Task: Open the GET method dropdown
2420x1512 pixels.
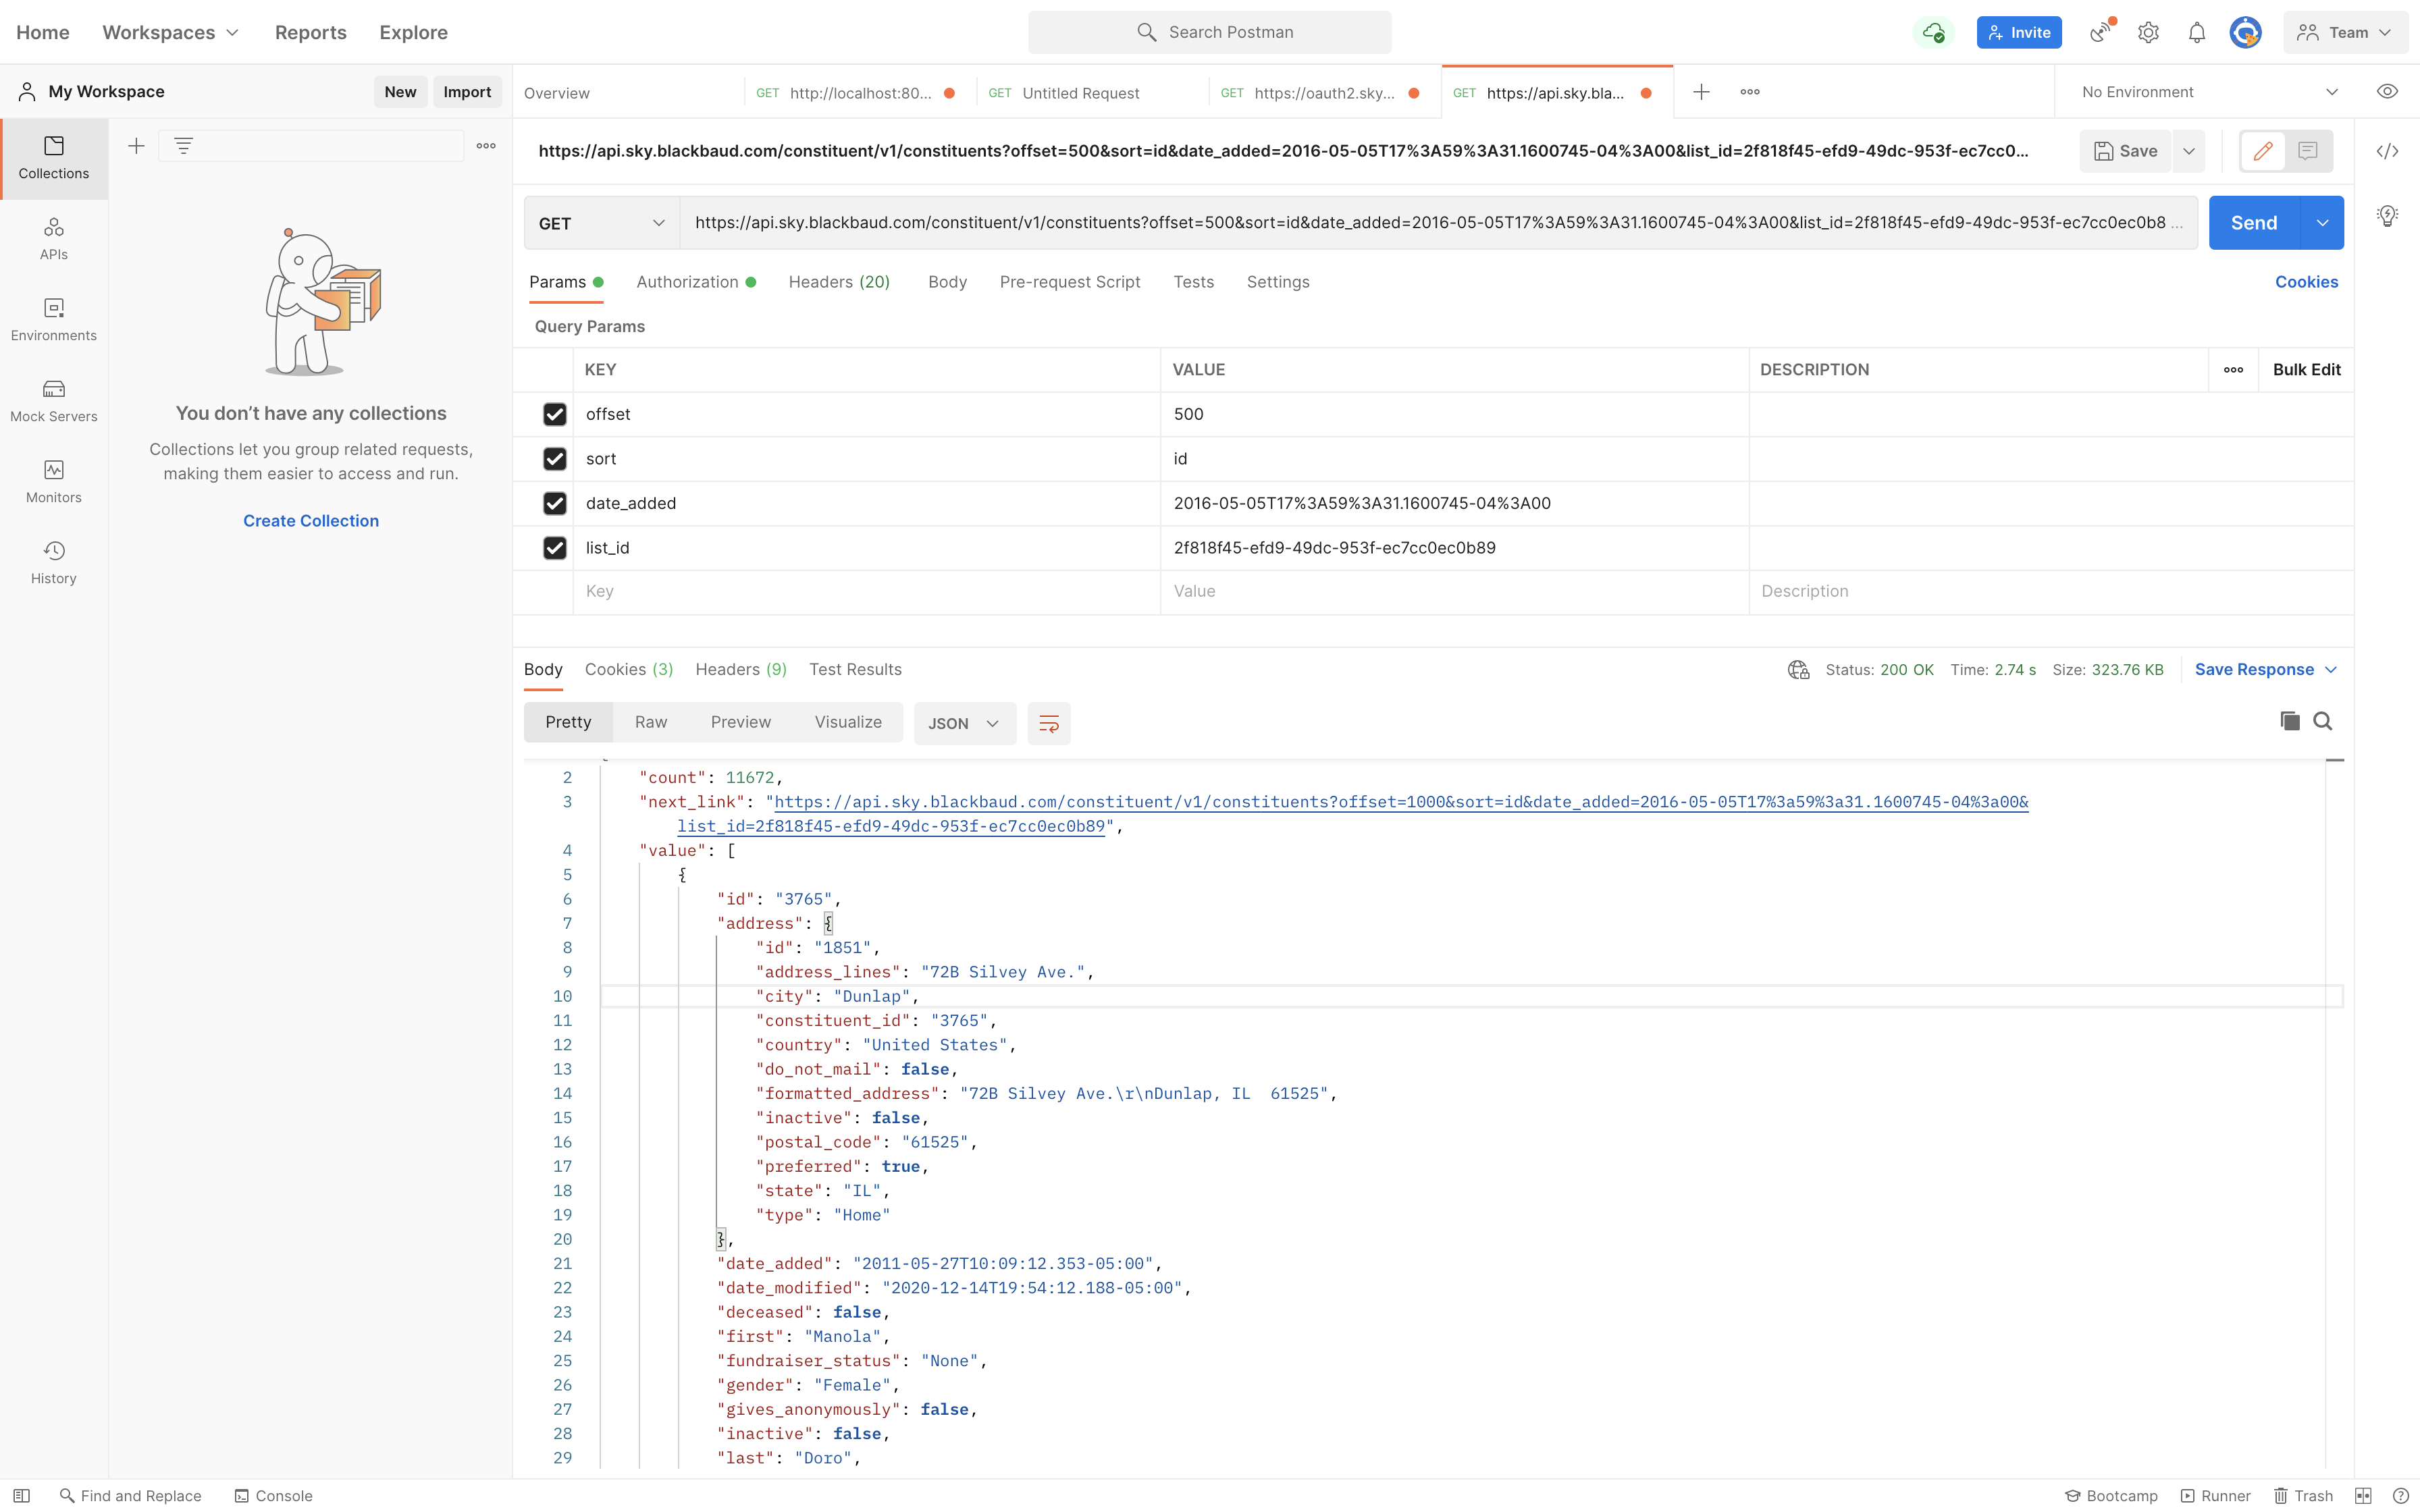Action: (601, 223)
